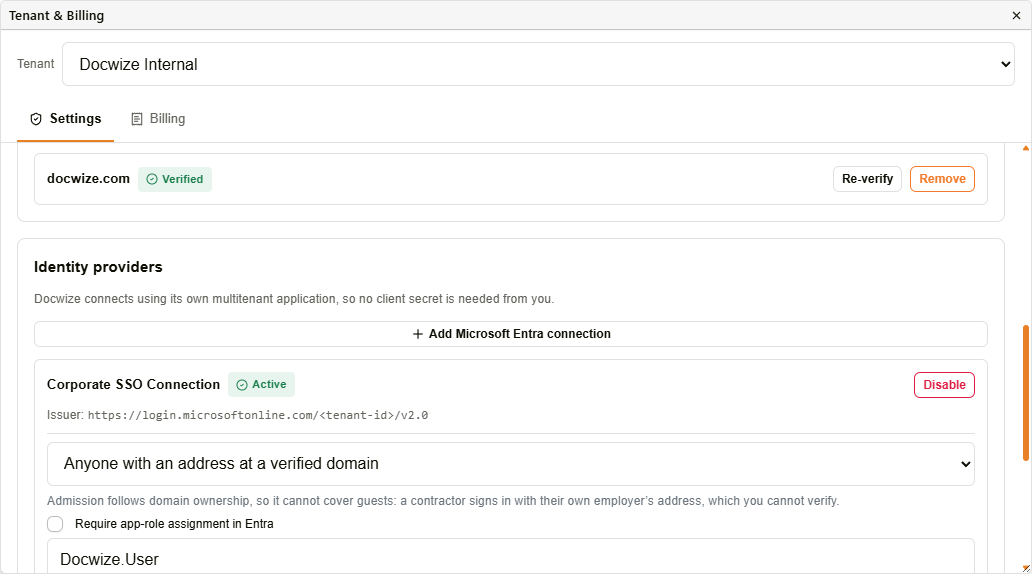Click the Active status check icon
Viewport: 1032px width, 574px height.
[x=242, y=385]
